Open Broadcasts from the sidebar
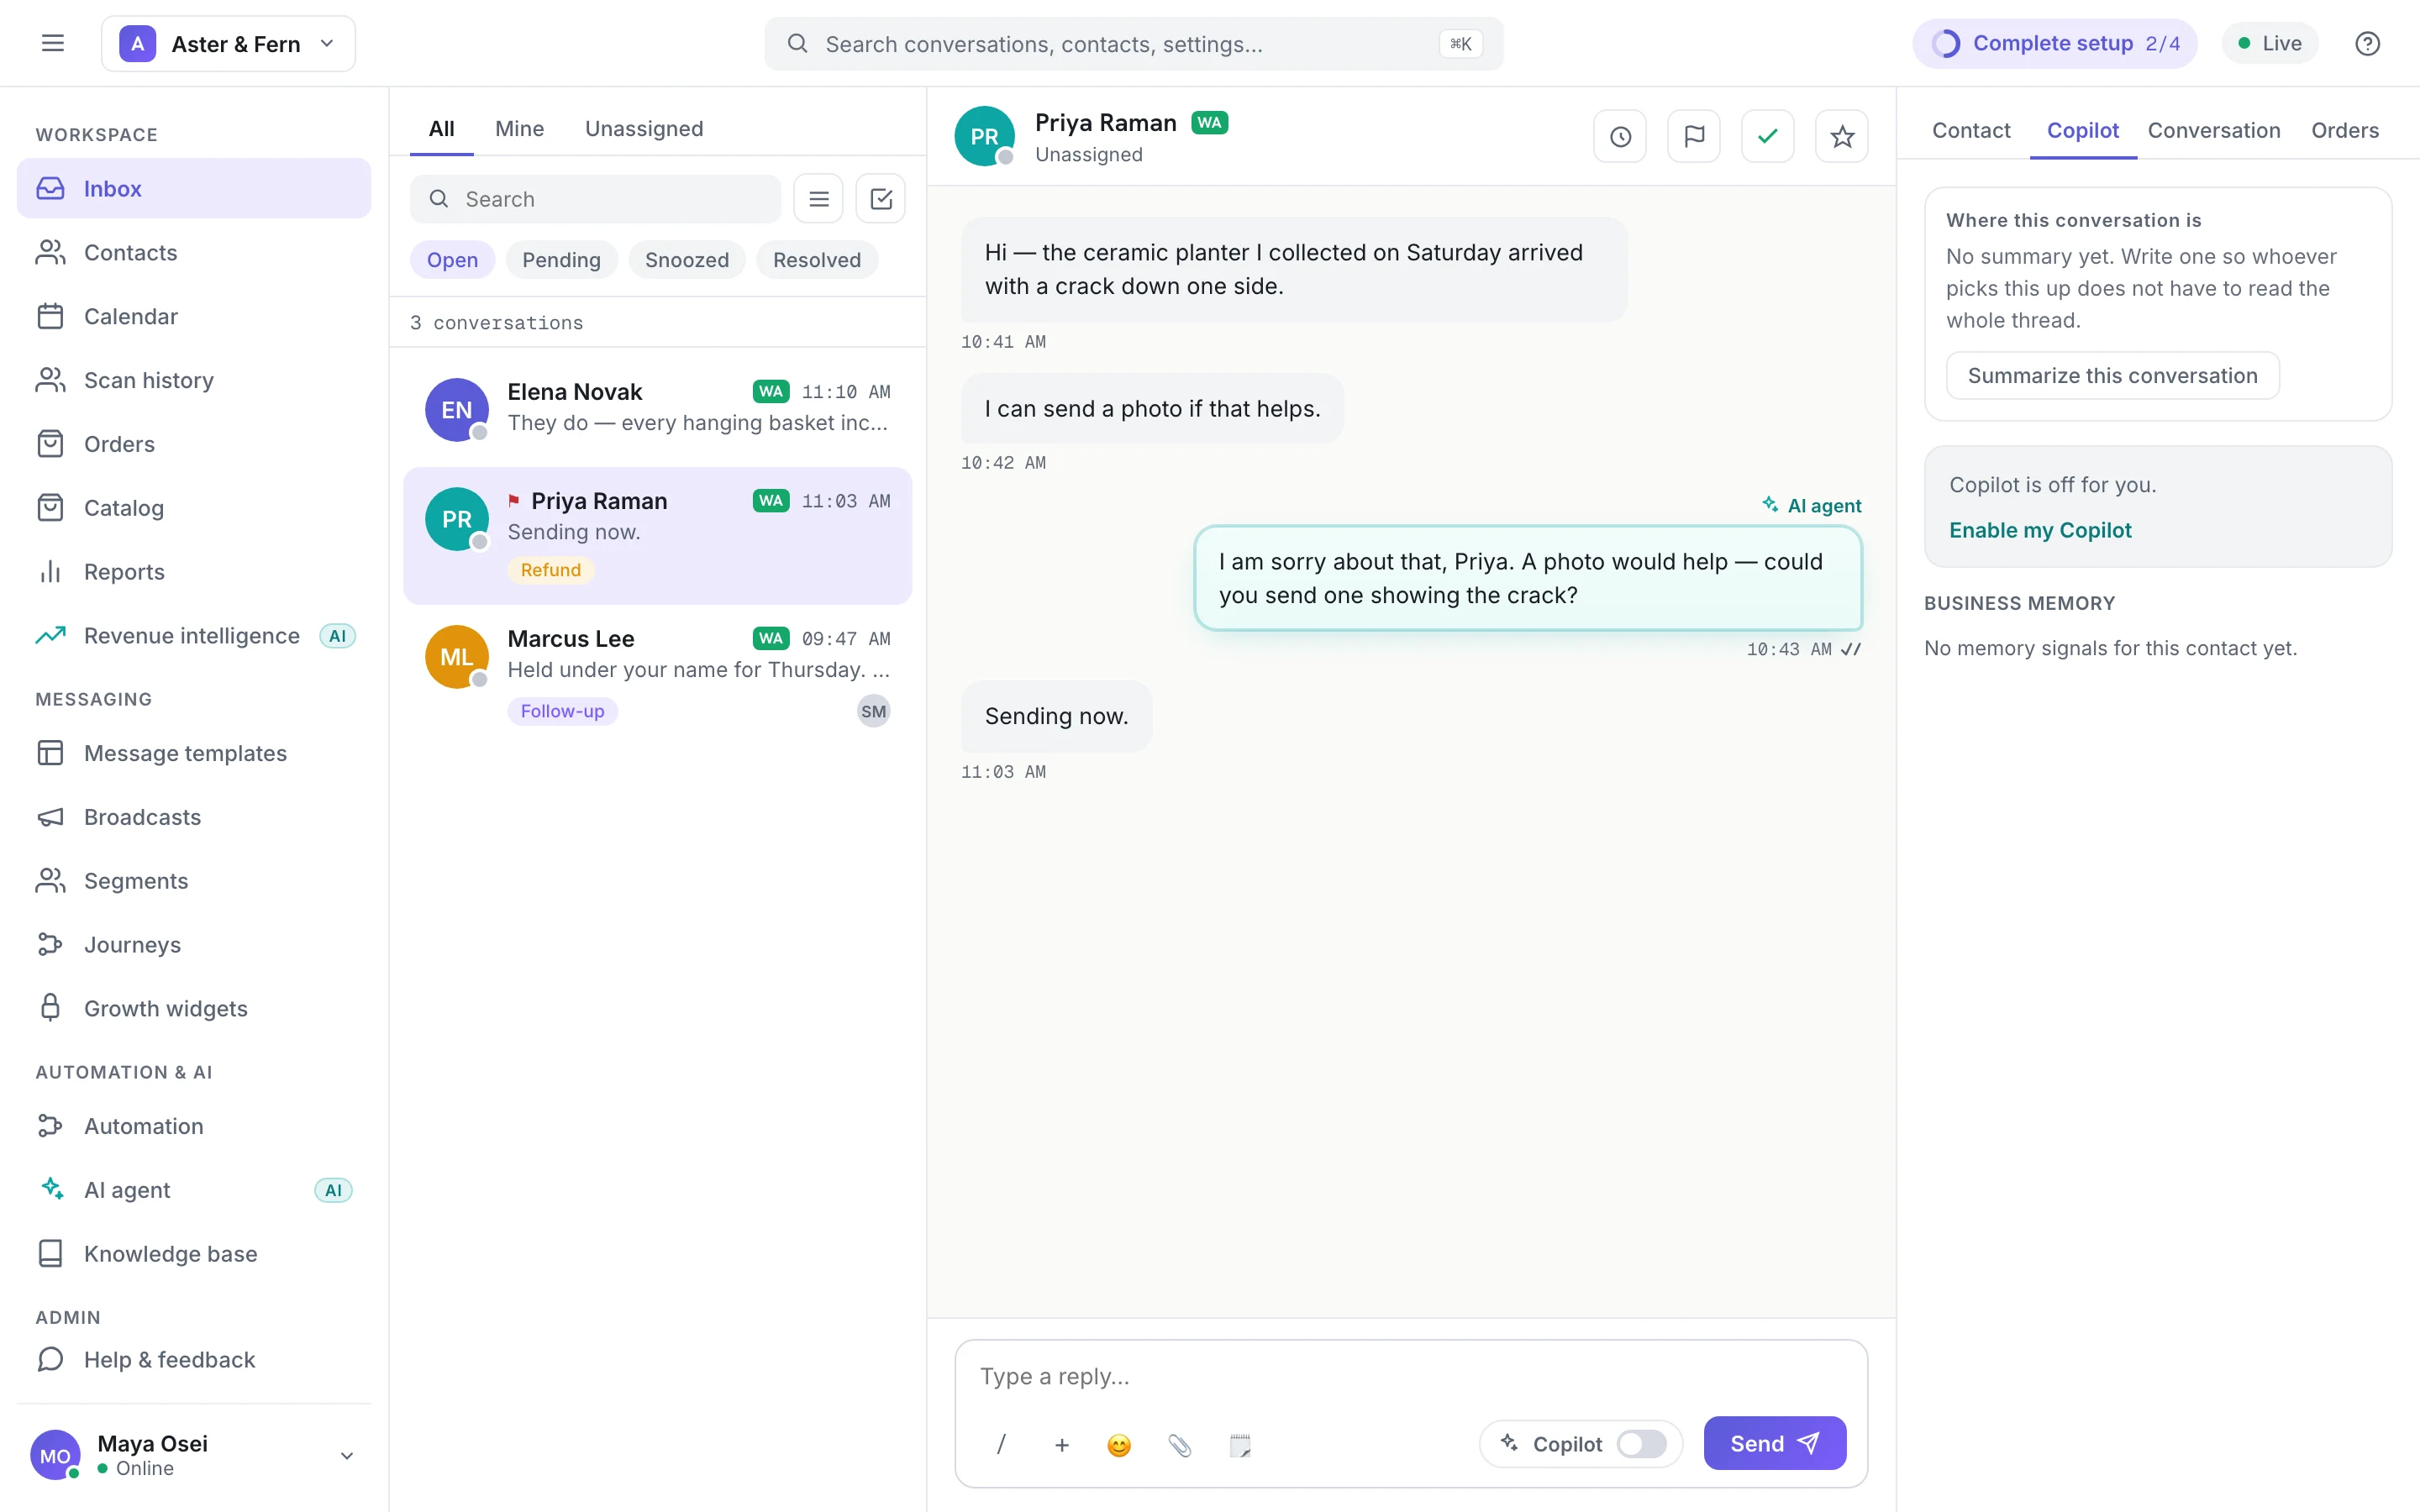The height and width of the screenshot is (1512, 2420). (194, 817)
